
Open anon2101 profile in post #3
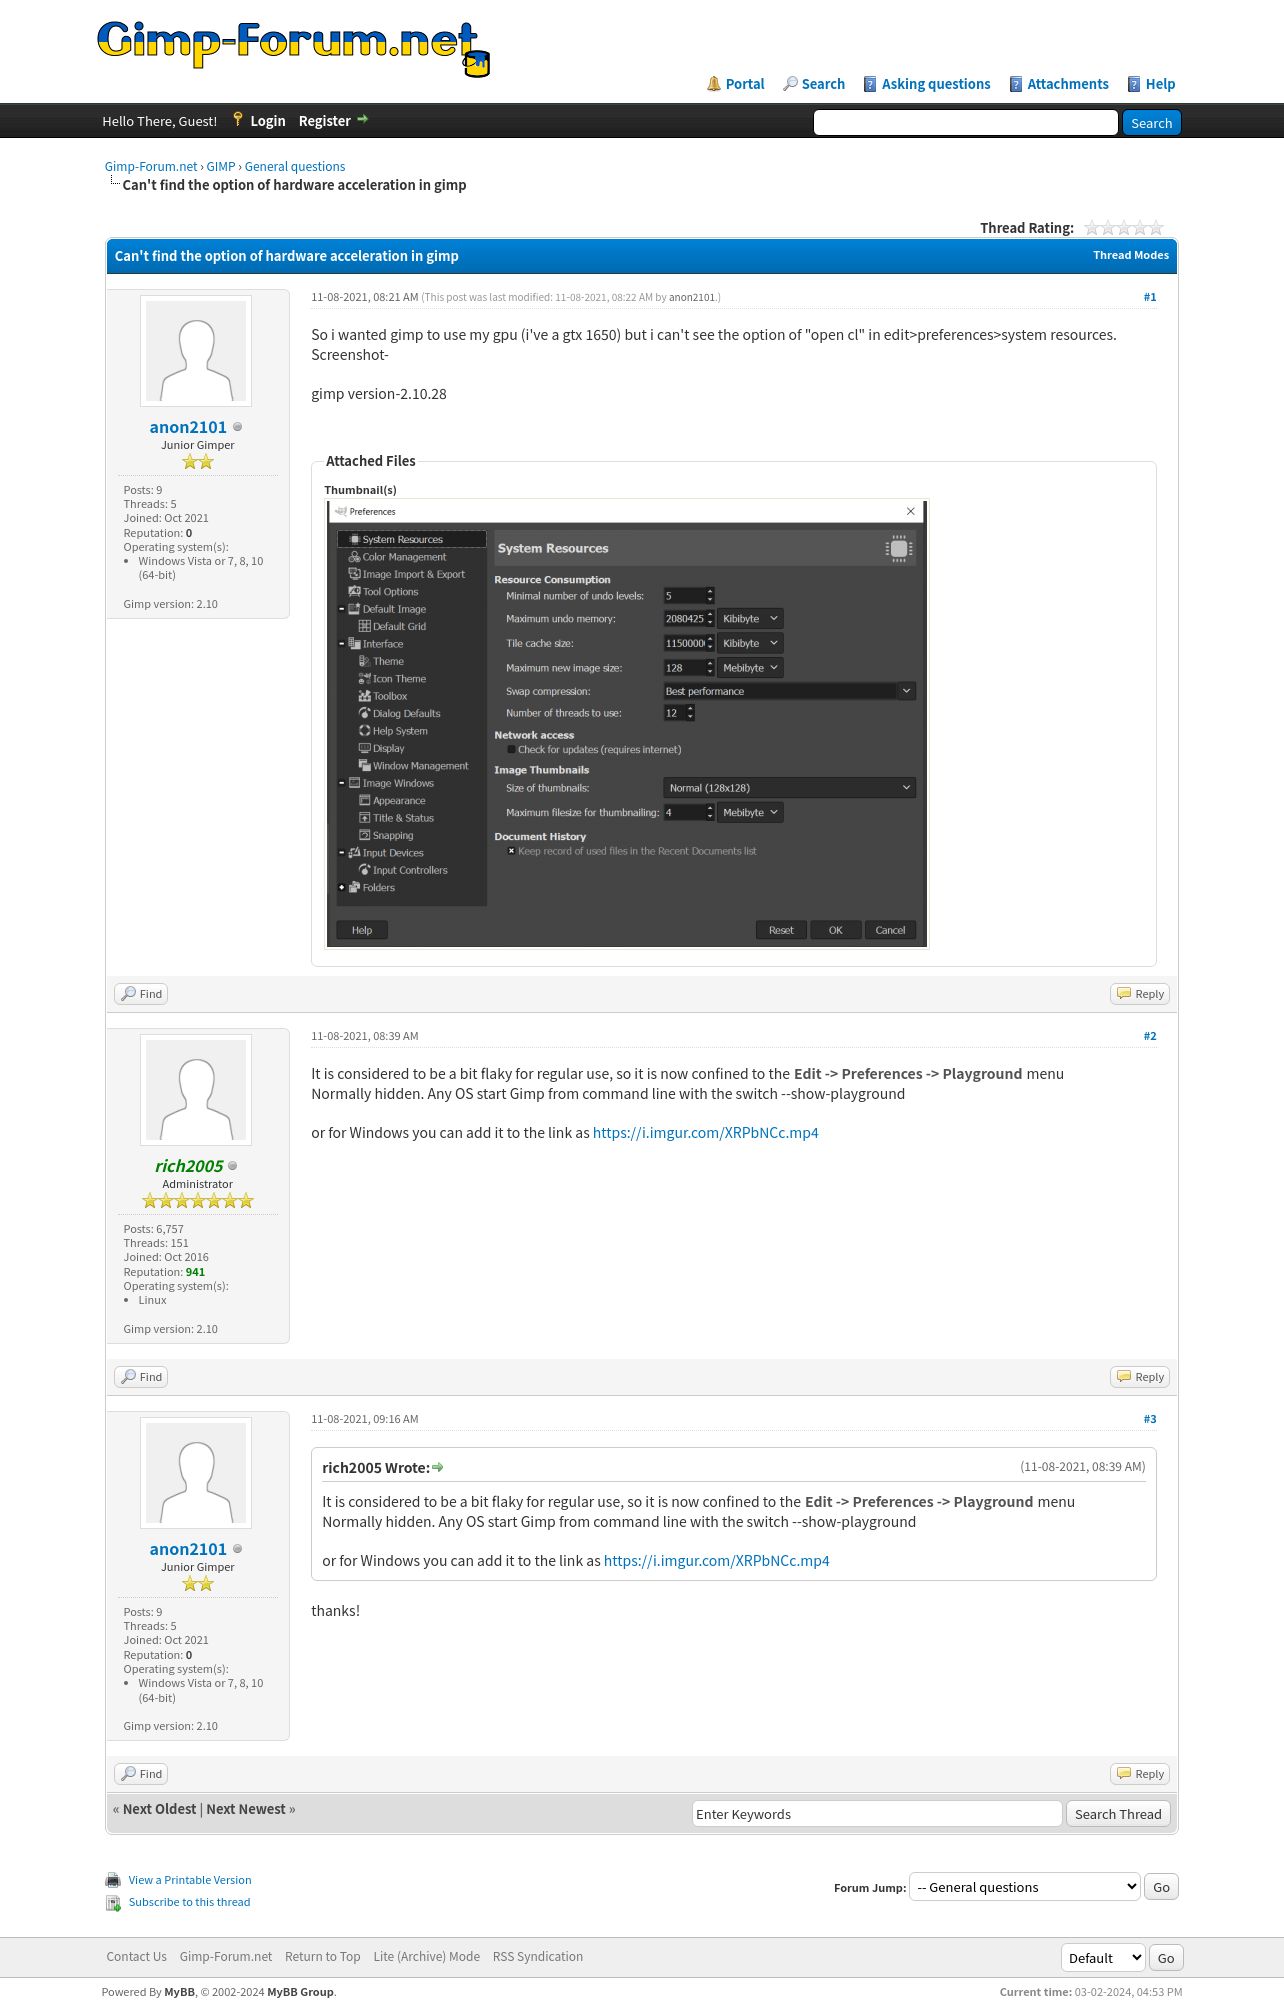[188, 1549]
